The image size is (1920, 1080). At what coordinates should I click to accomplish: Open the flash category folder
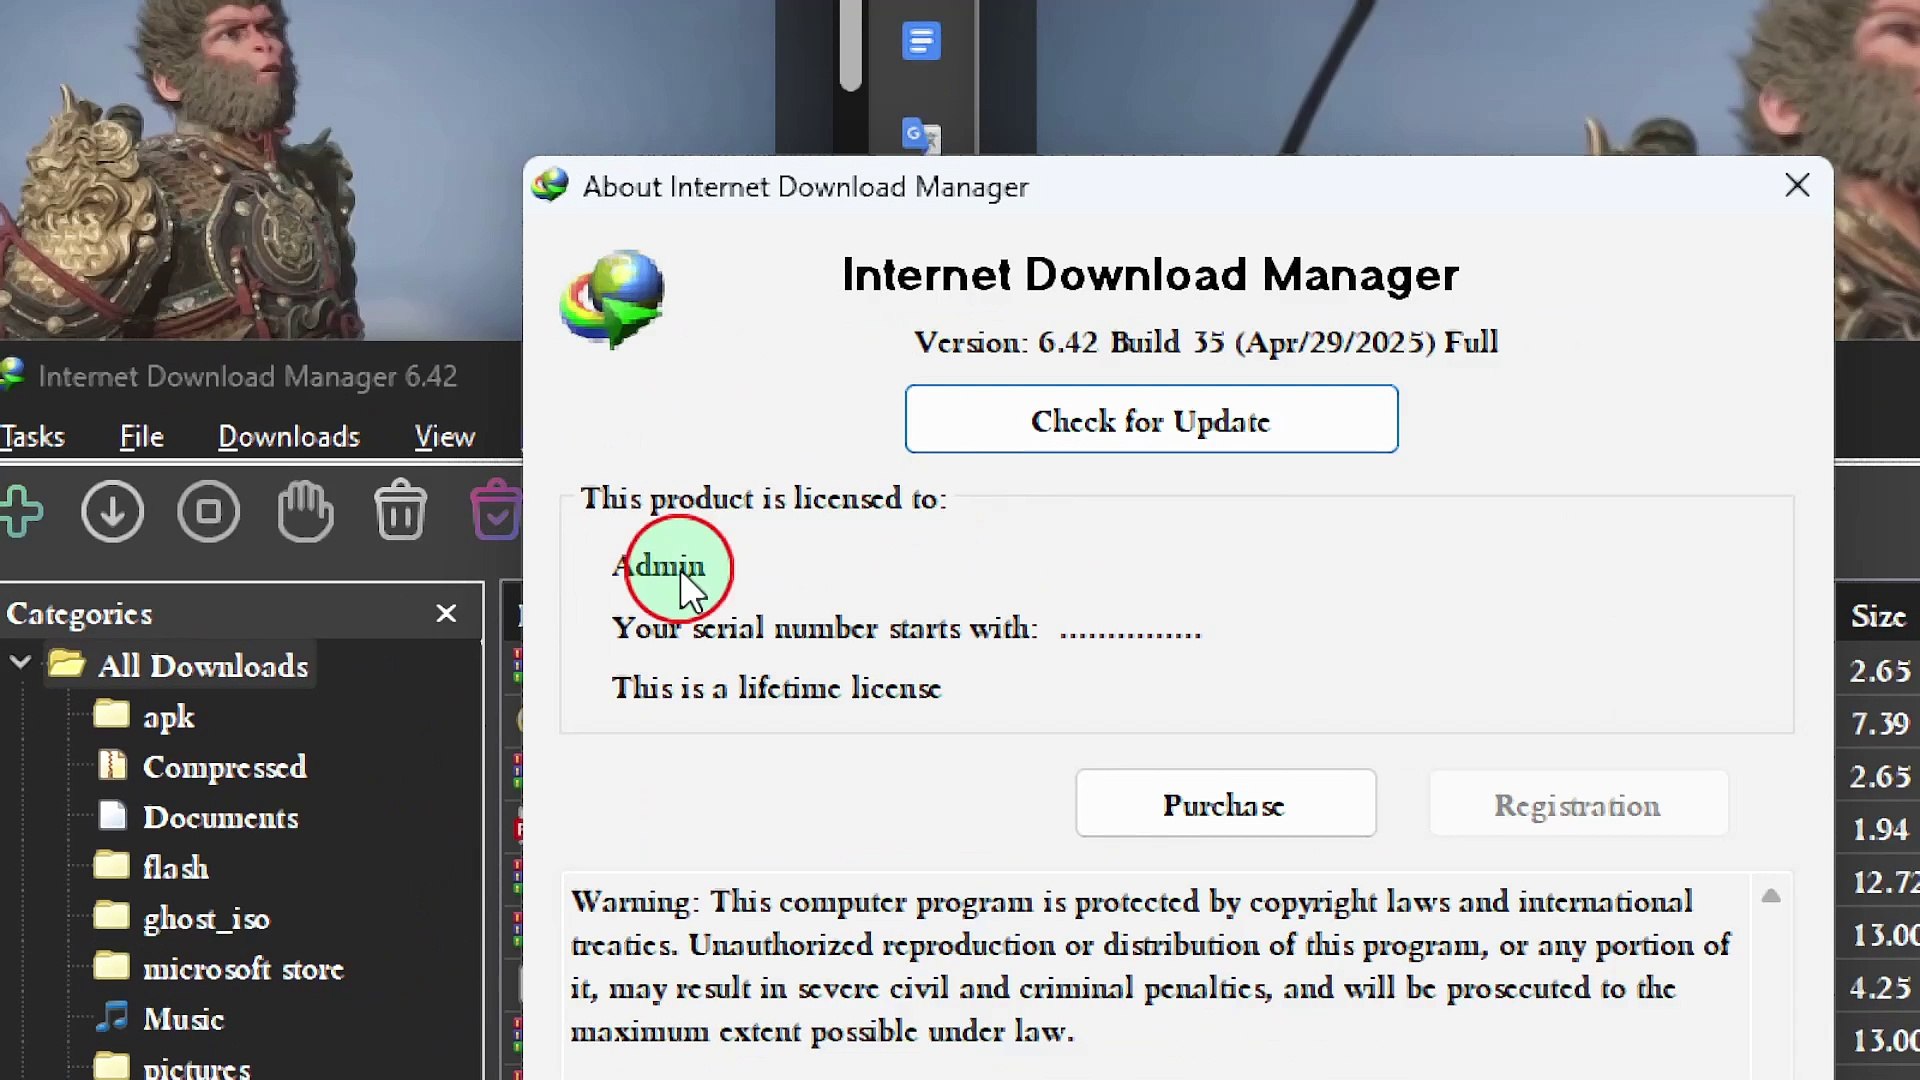click(x=151, y=867)
